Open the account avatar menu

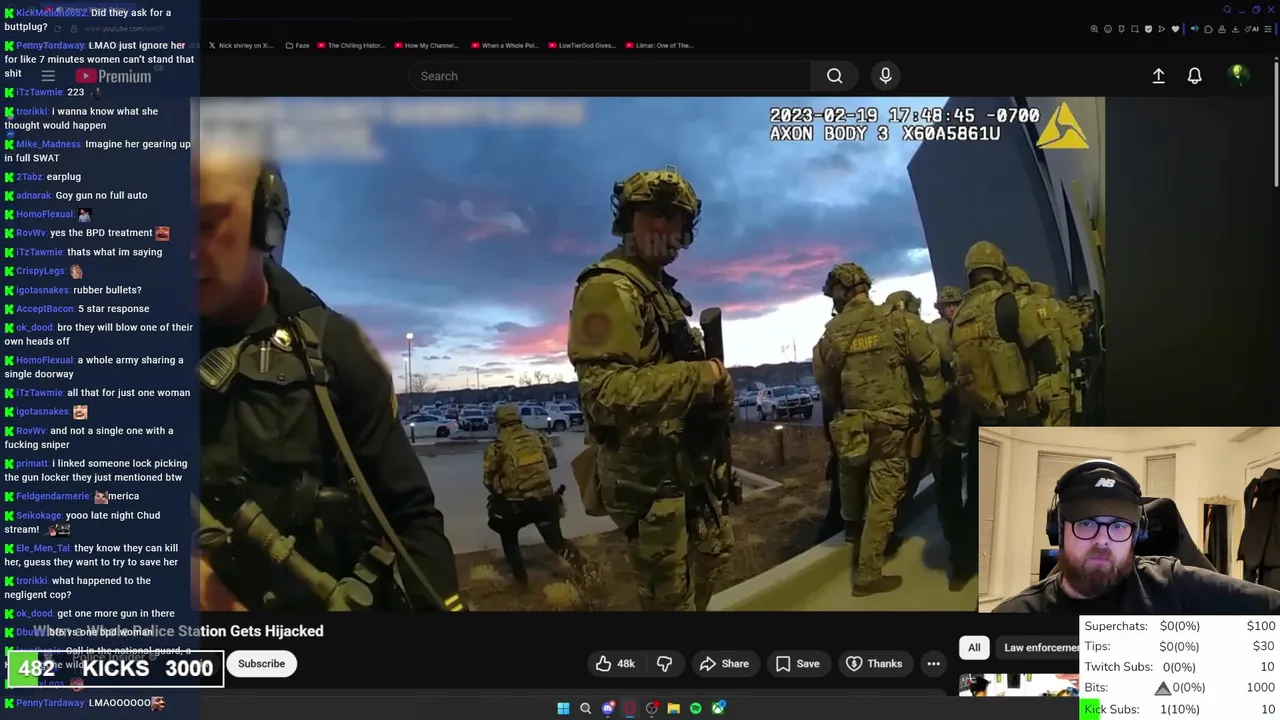pos(1238,75)
